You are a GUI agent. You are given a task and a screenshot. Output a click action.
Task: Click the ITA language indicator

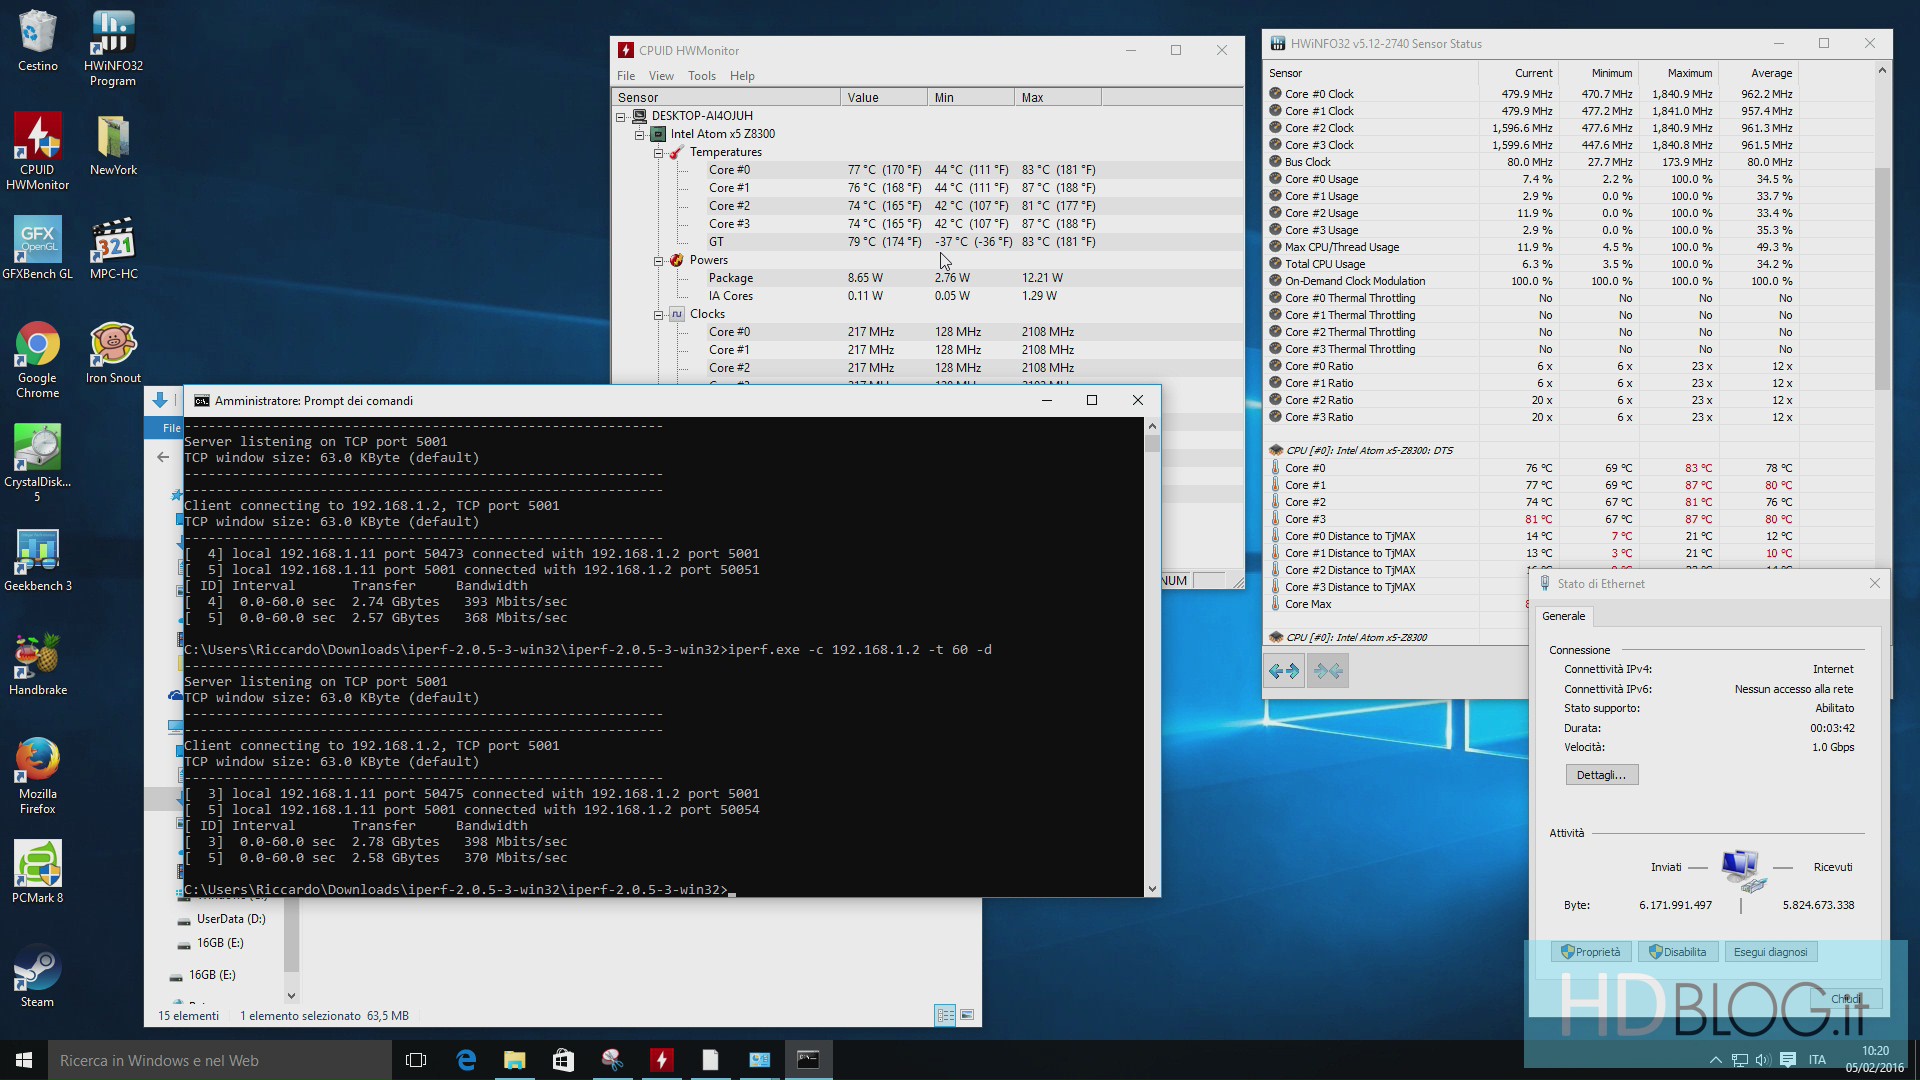point(1817,1060)
